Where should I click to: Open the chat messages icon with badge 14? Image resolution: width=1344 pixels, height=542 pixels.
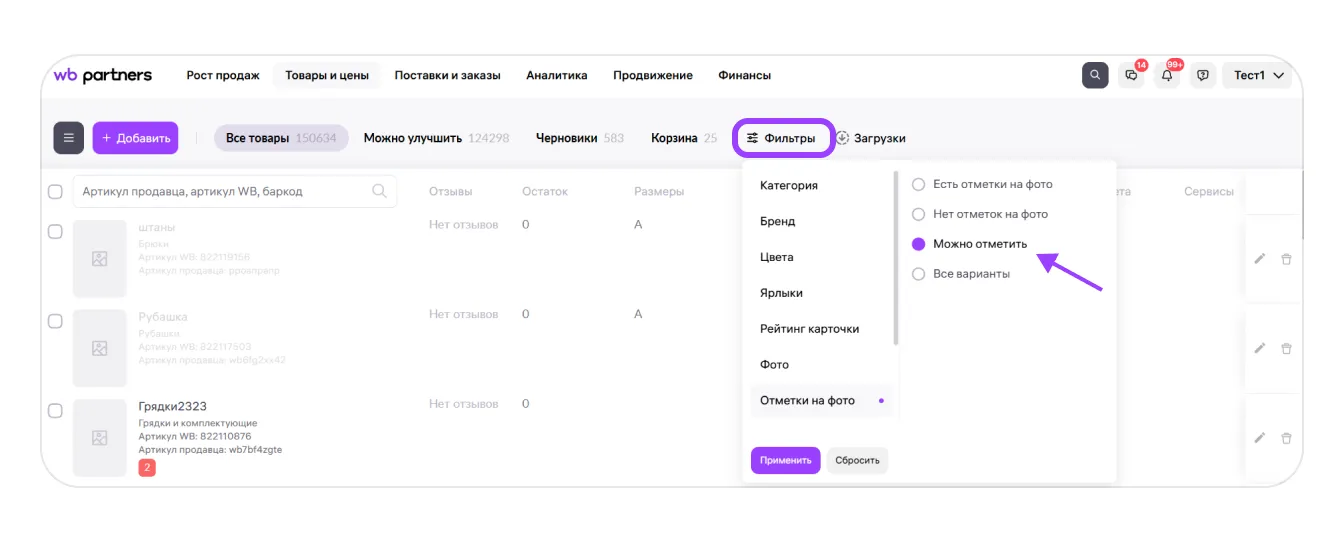[1131, 75]
